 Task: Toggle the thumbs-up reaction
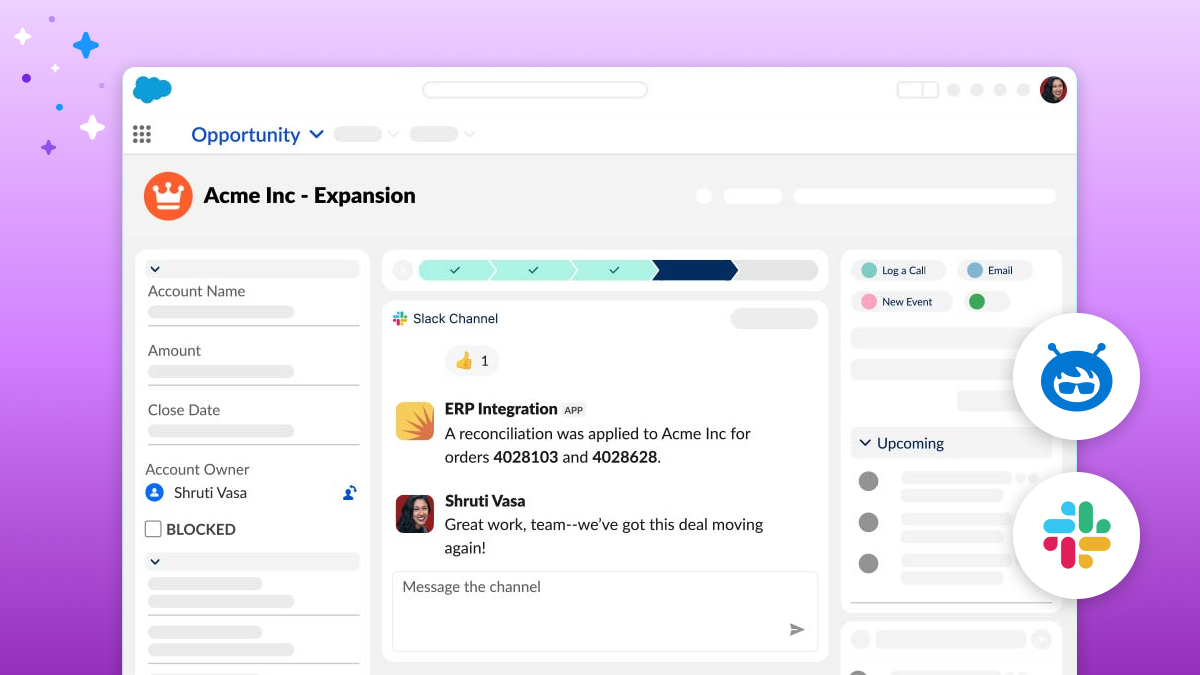coord(471,361)
